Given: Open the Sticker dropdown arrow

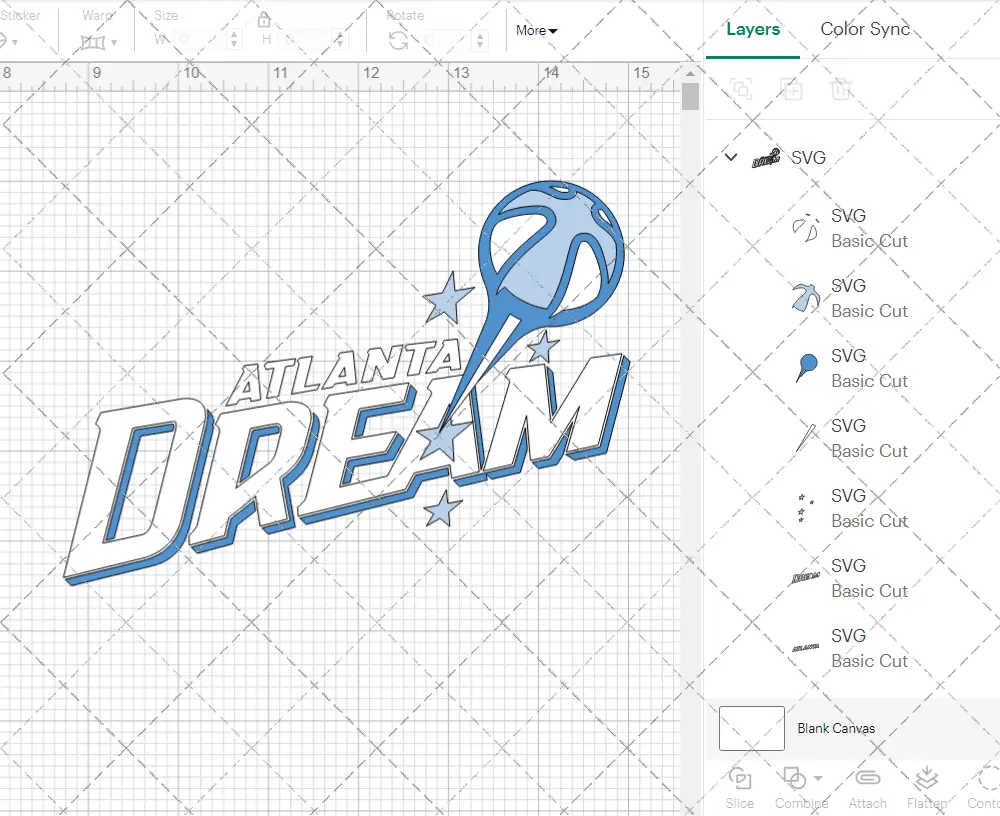Looking at the screenshot, I should 15,43.
